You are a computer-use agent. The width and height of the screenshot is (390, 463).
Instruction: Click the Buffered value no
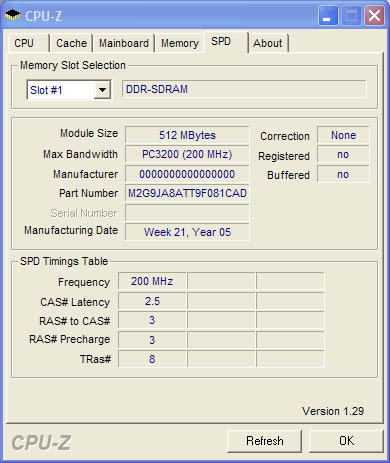pyautogui.click(x=343, y=174)
